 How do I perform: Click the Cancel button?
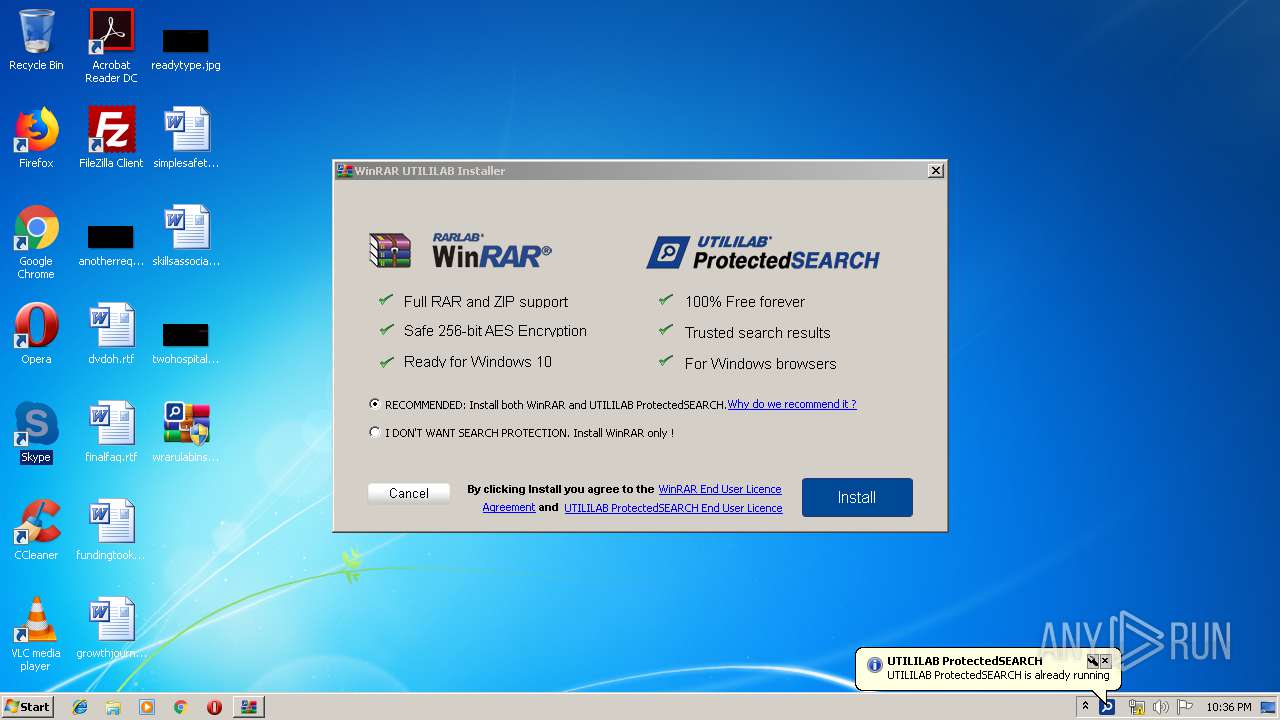(x=409, y=493)
